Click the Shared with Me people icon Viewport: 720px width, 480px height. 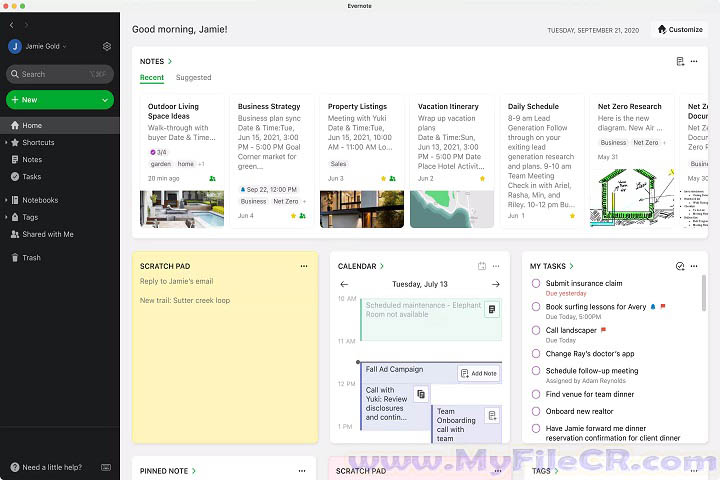point(15,234)
